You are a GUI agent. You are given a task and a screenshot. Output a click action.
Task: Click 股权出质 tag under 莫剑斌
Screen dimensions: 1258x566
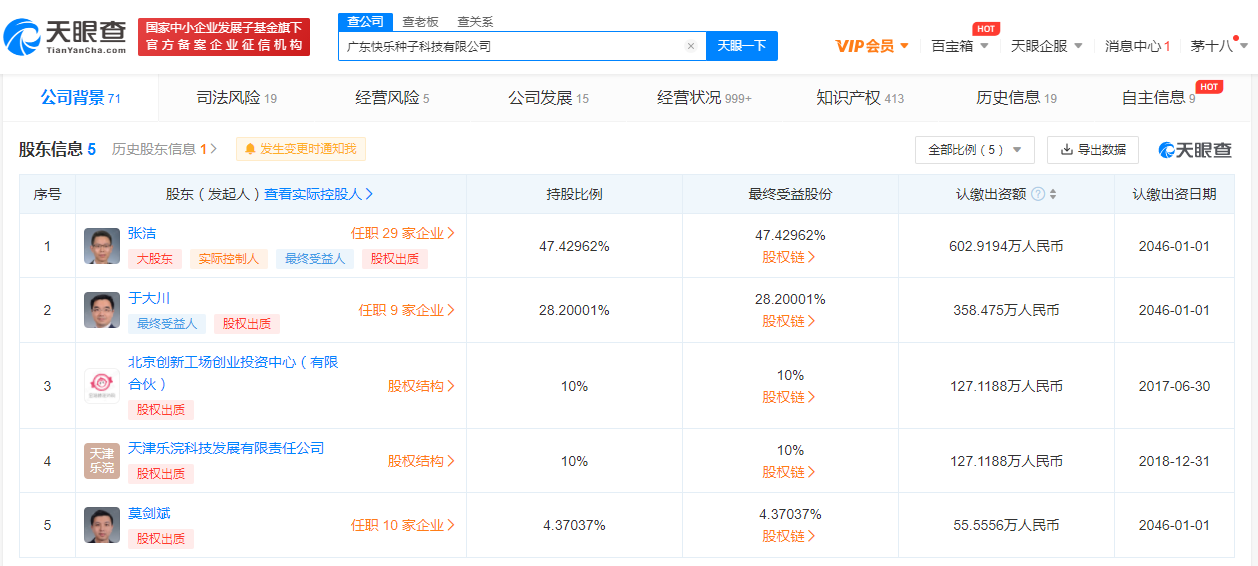(161, 539)
